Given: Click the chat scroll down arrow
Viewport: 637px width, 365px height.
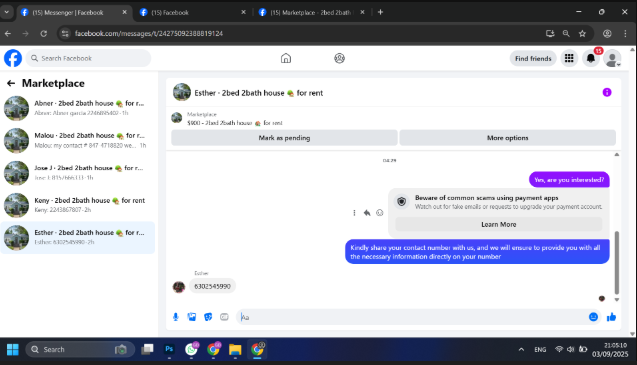Looking at the screenshot, I should pos(617,300).
